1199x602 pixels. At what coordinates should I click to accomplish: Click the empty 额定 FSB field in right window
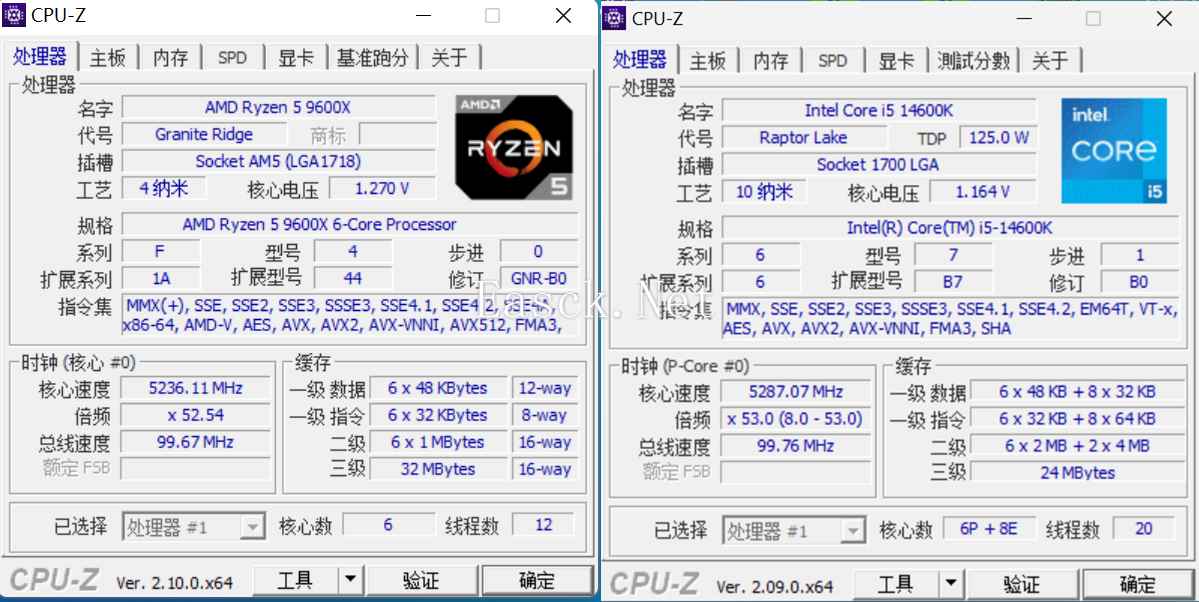pyautogui.click(x=795, y=472)
